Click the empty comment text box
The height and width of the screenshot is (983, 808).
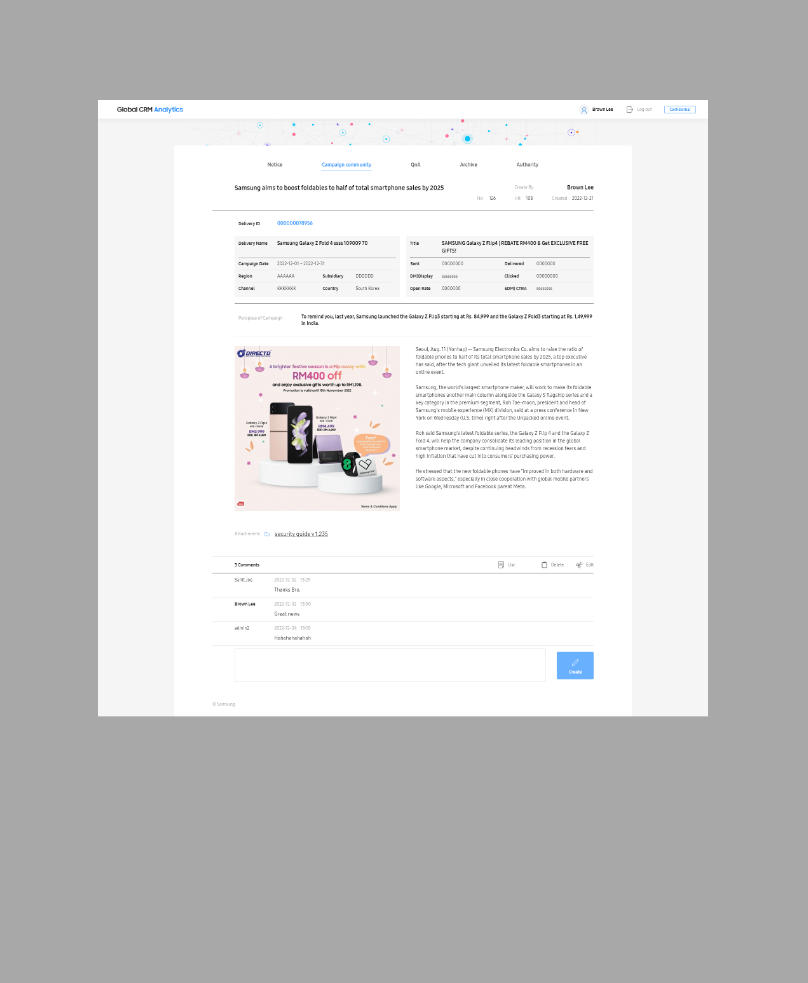pos(390,665)
